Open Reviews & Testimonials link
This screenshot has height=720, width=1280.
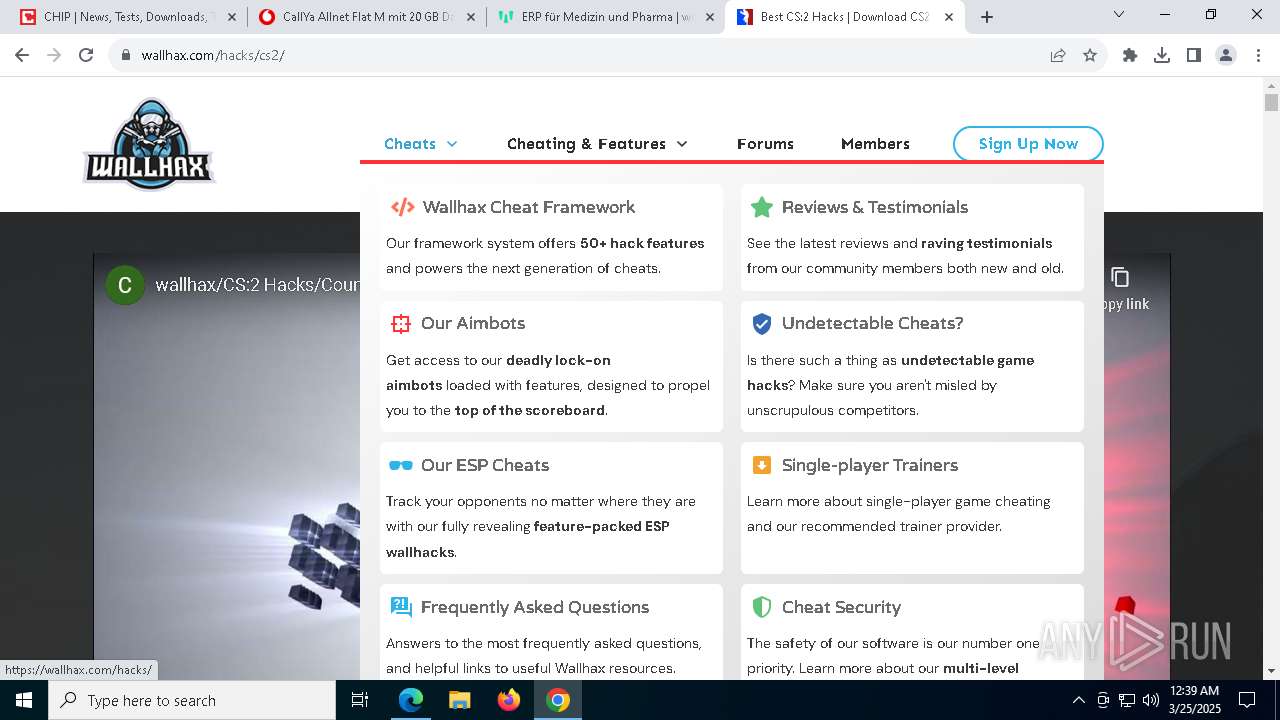(x=875, y=207)
